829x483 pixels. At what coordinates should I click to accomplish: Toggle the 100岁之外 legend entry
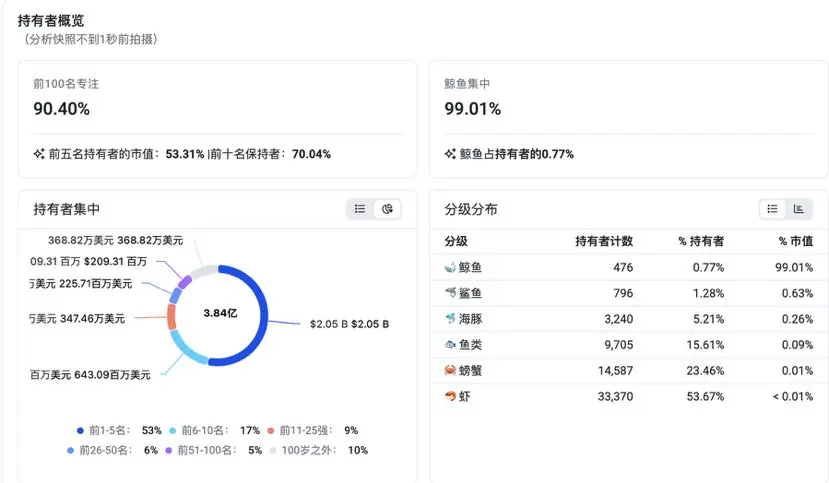319,450
